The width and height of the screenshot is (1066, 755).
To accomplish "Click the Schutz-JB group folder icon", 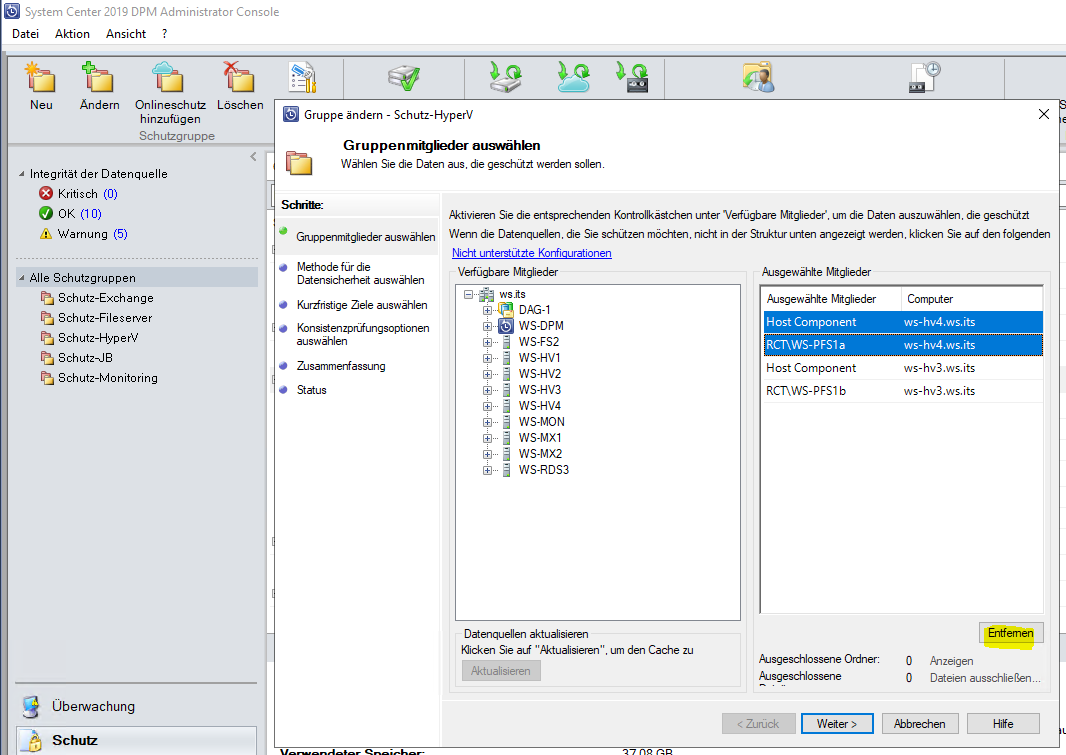I will tap(47, 357).
